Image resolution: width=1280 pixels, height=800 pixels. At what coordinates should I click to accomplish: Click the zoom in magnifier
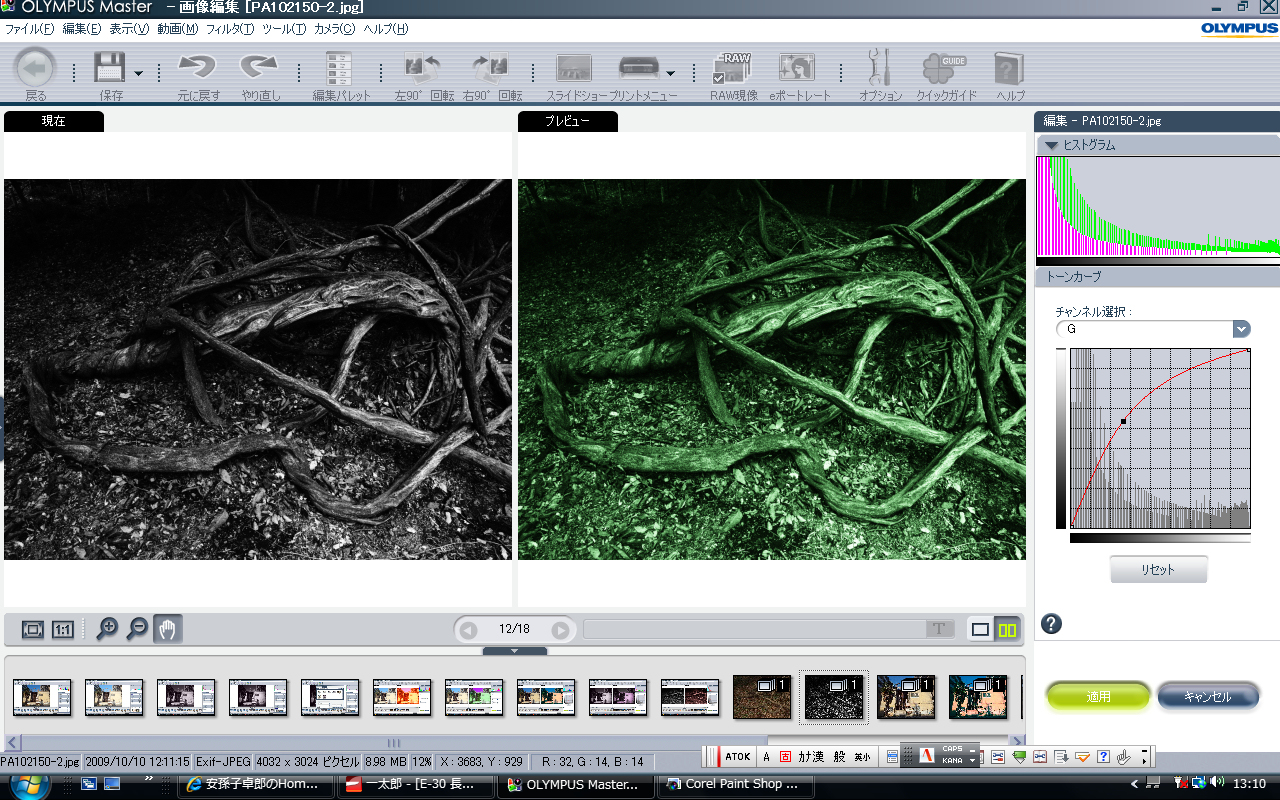pos(107,629)
